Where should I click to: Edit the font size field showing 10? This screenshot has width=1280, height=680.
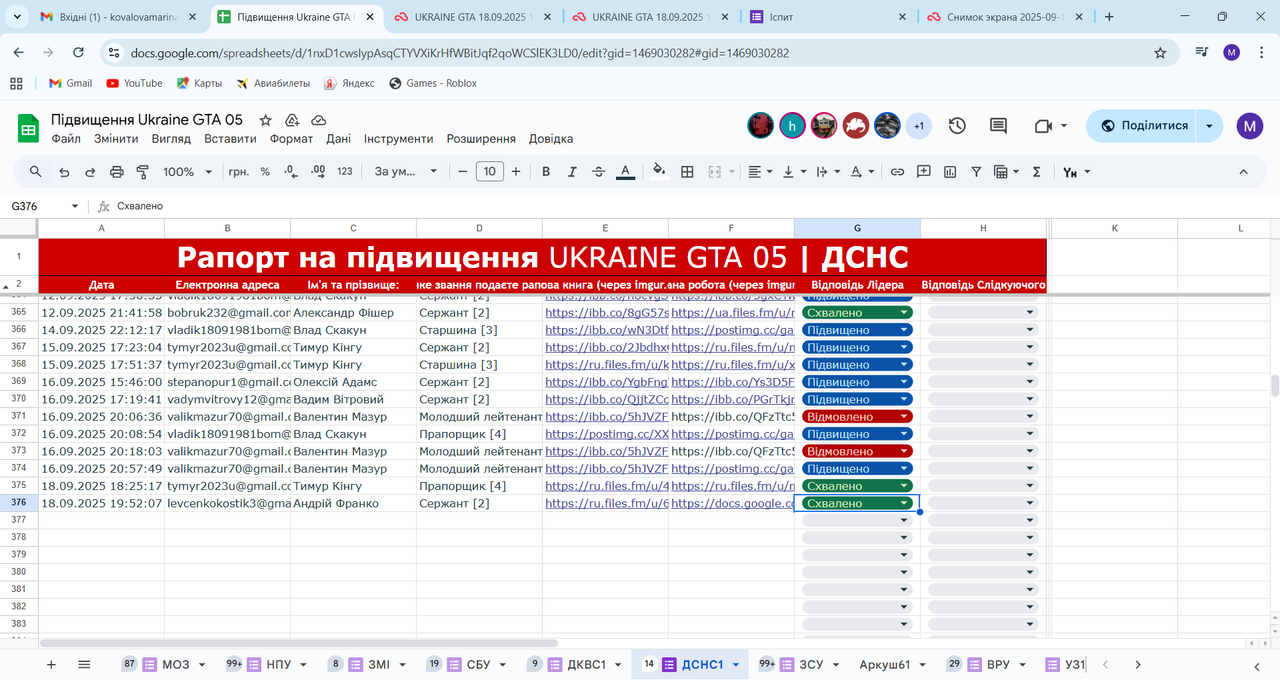pos(489,172)
